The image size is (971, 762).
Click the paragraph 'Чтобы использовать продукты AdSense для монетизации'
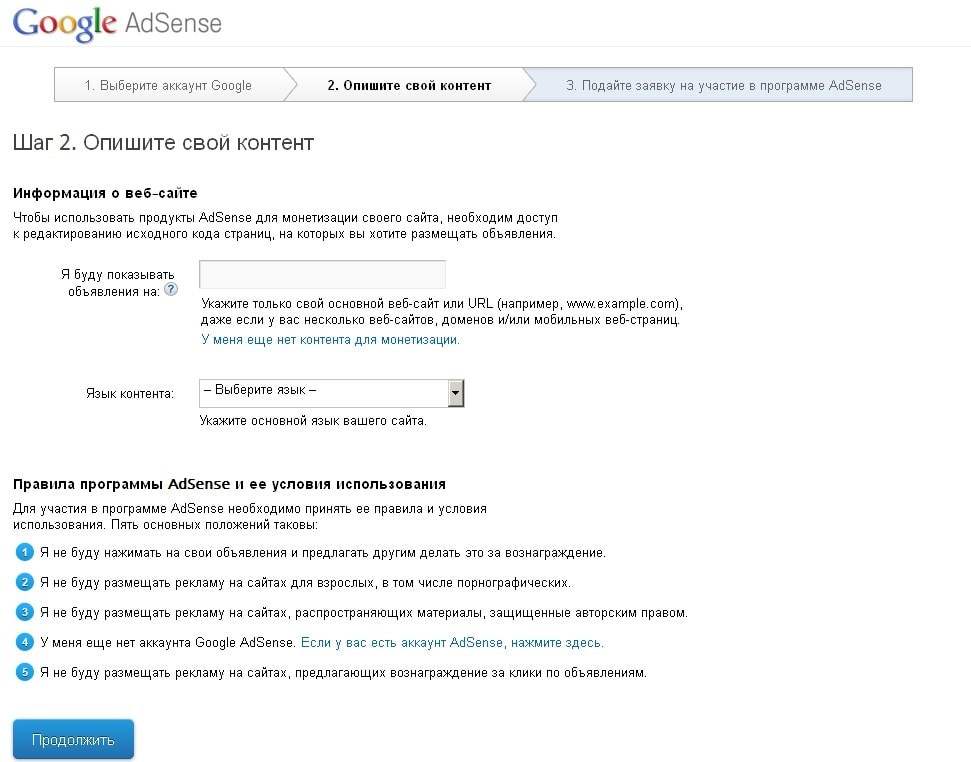click(x=285, y=226)
